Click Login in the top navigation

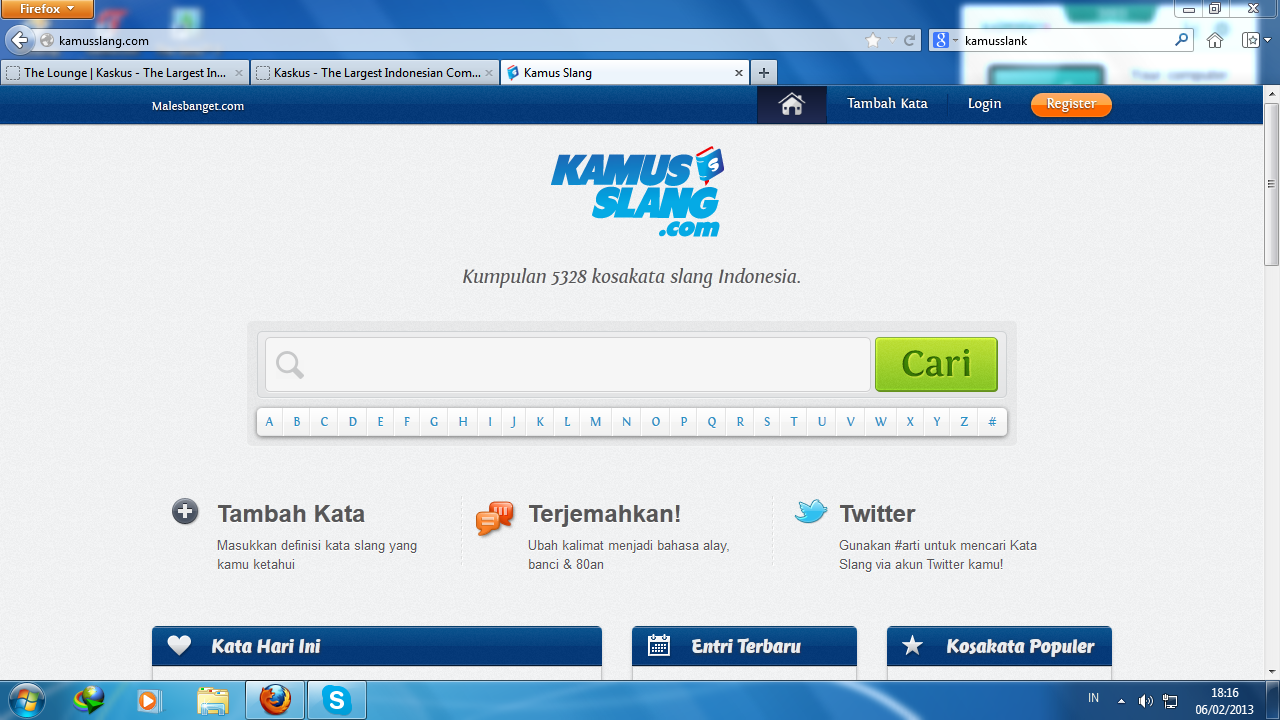pyautogui.click(x=984, y=104)
